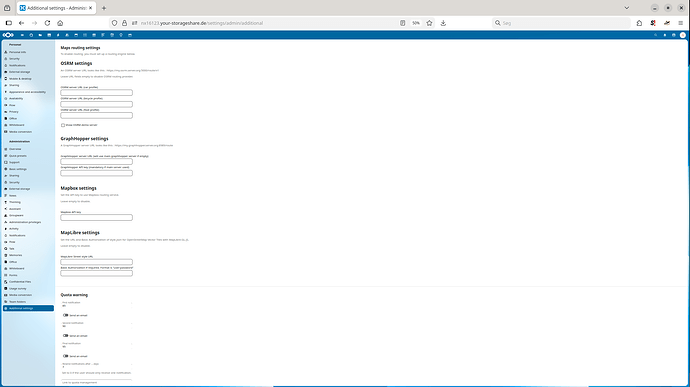Open Personal info in the sidebar

28,52
